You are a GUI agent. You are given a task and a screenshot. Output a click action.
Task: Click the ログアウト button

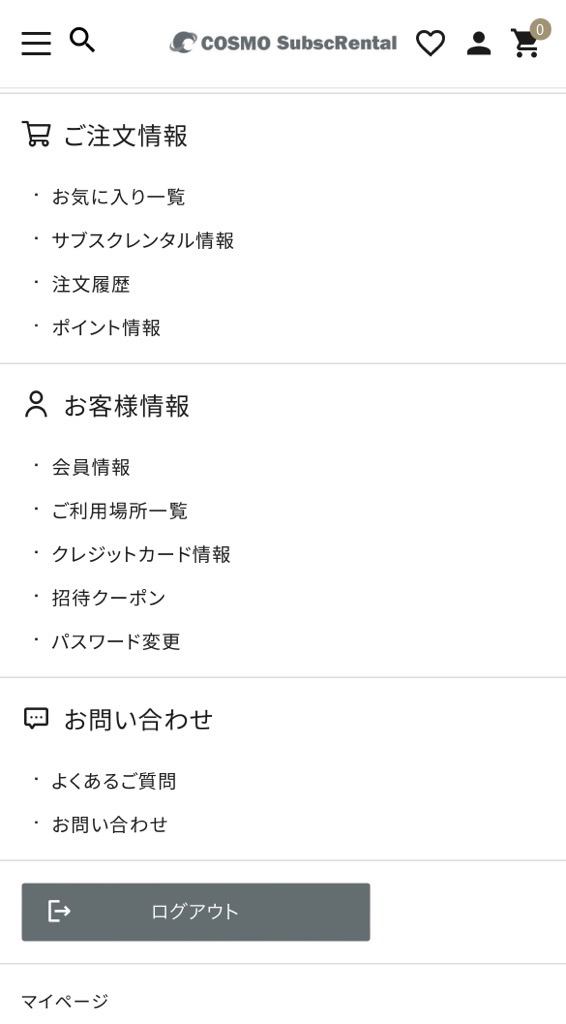coord(196,912)
